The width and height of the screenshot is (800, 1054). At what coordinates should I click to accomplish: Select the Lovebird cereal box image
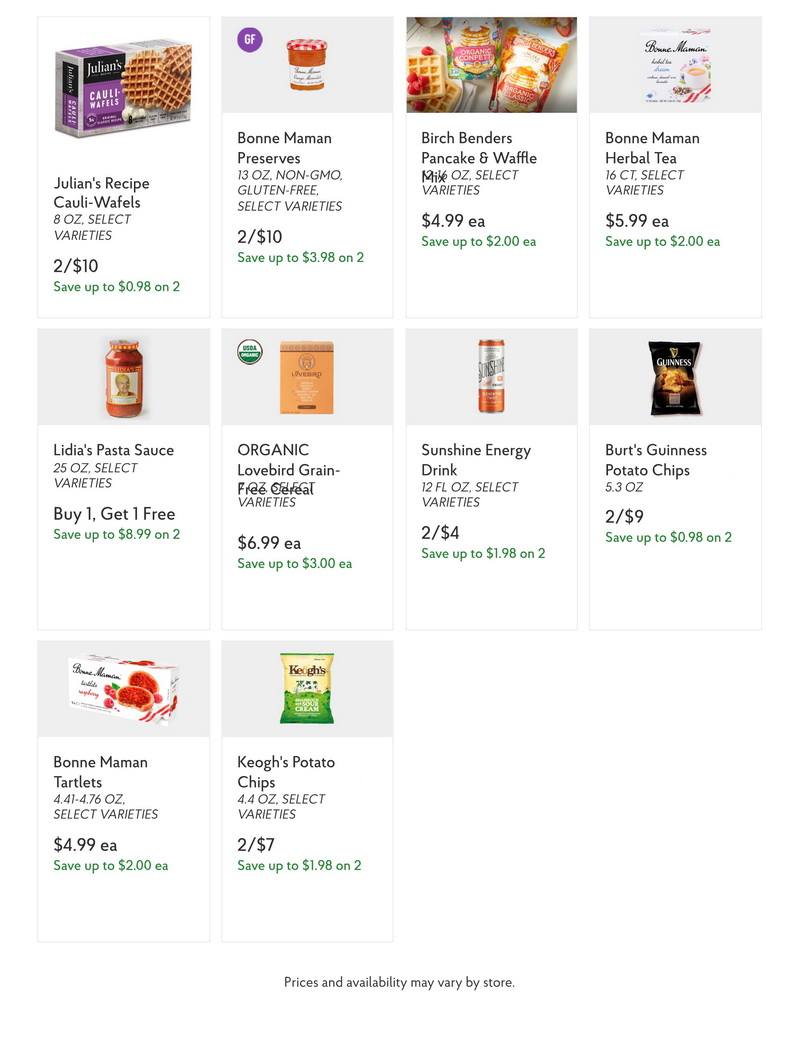(x=307, y=377)
